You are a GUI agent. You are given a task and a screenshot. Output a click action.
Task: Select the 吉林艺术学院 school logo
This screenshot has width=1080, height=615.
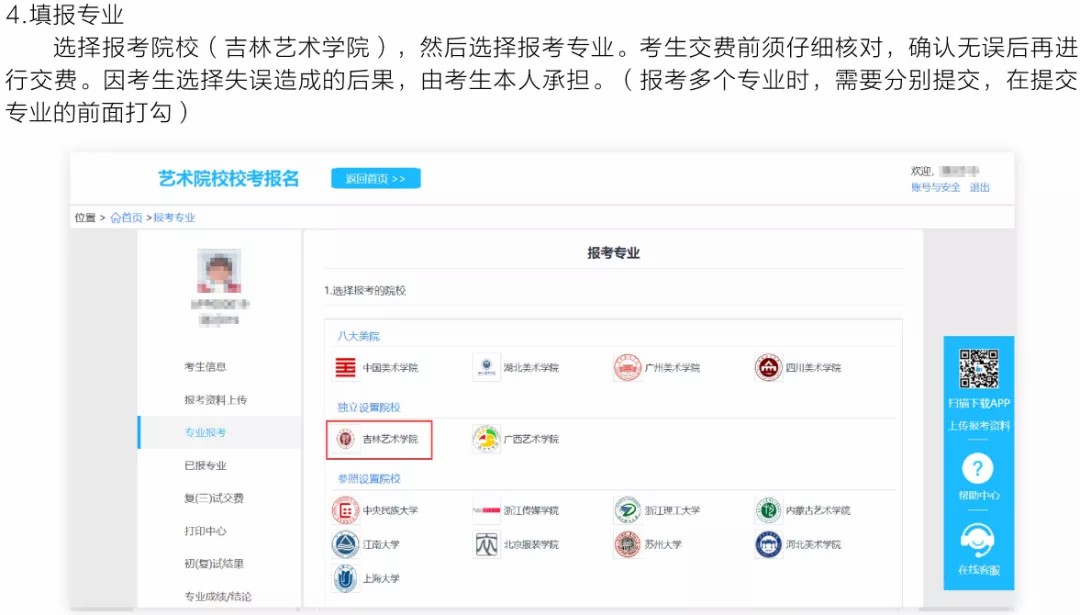pos(345,439)
